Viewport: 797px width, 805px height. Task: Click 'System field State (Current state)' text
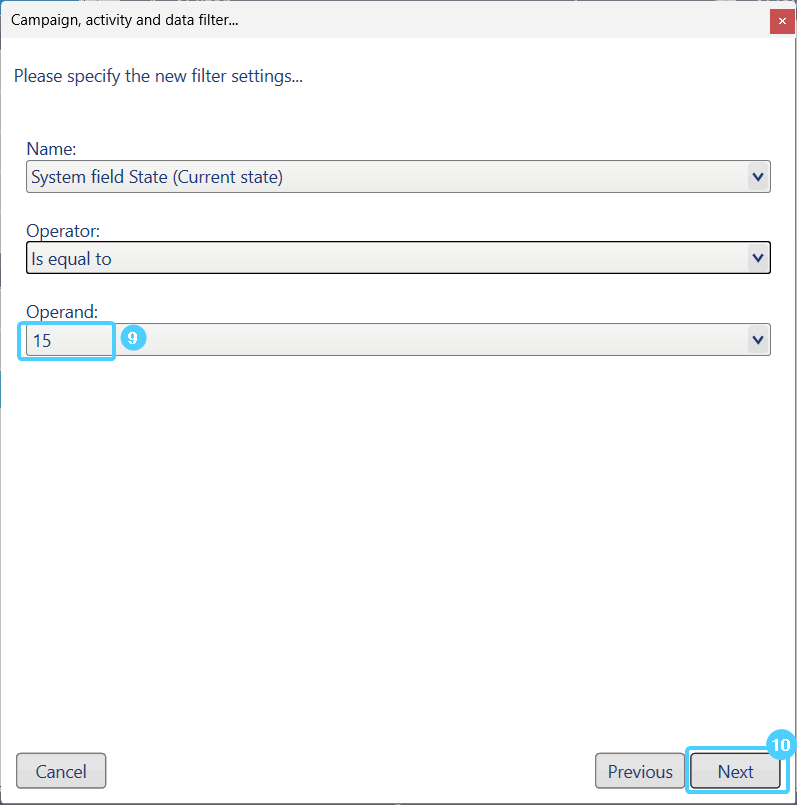157,177
